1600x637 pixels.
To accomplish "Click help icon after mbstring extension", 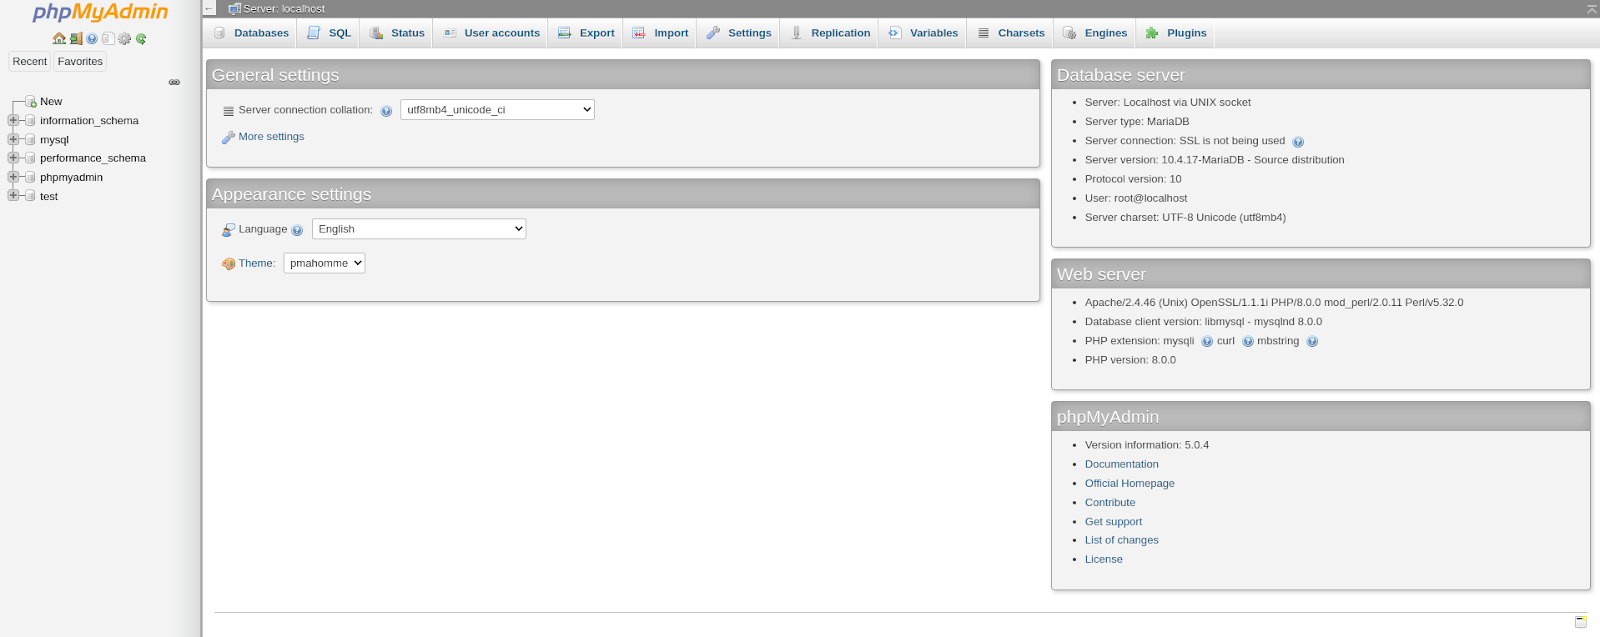I will click(x=1312, y=342).
